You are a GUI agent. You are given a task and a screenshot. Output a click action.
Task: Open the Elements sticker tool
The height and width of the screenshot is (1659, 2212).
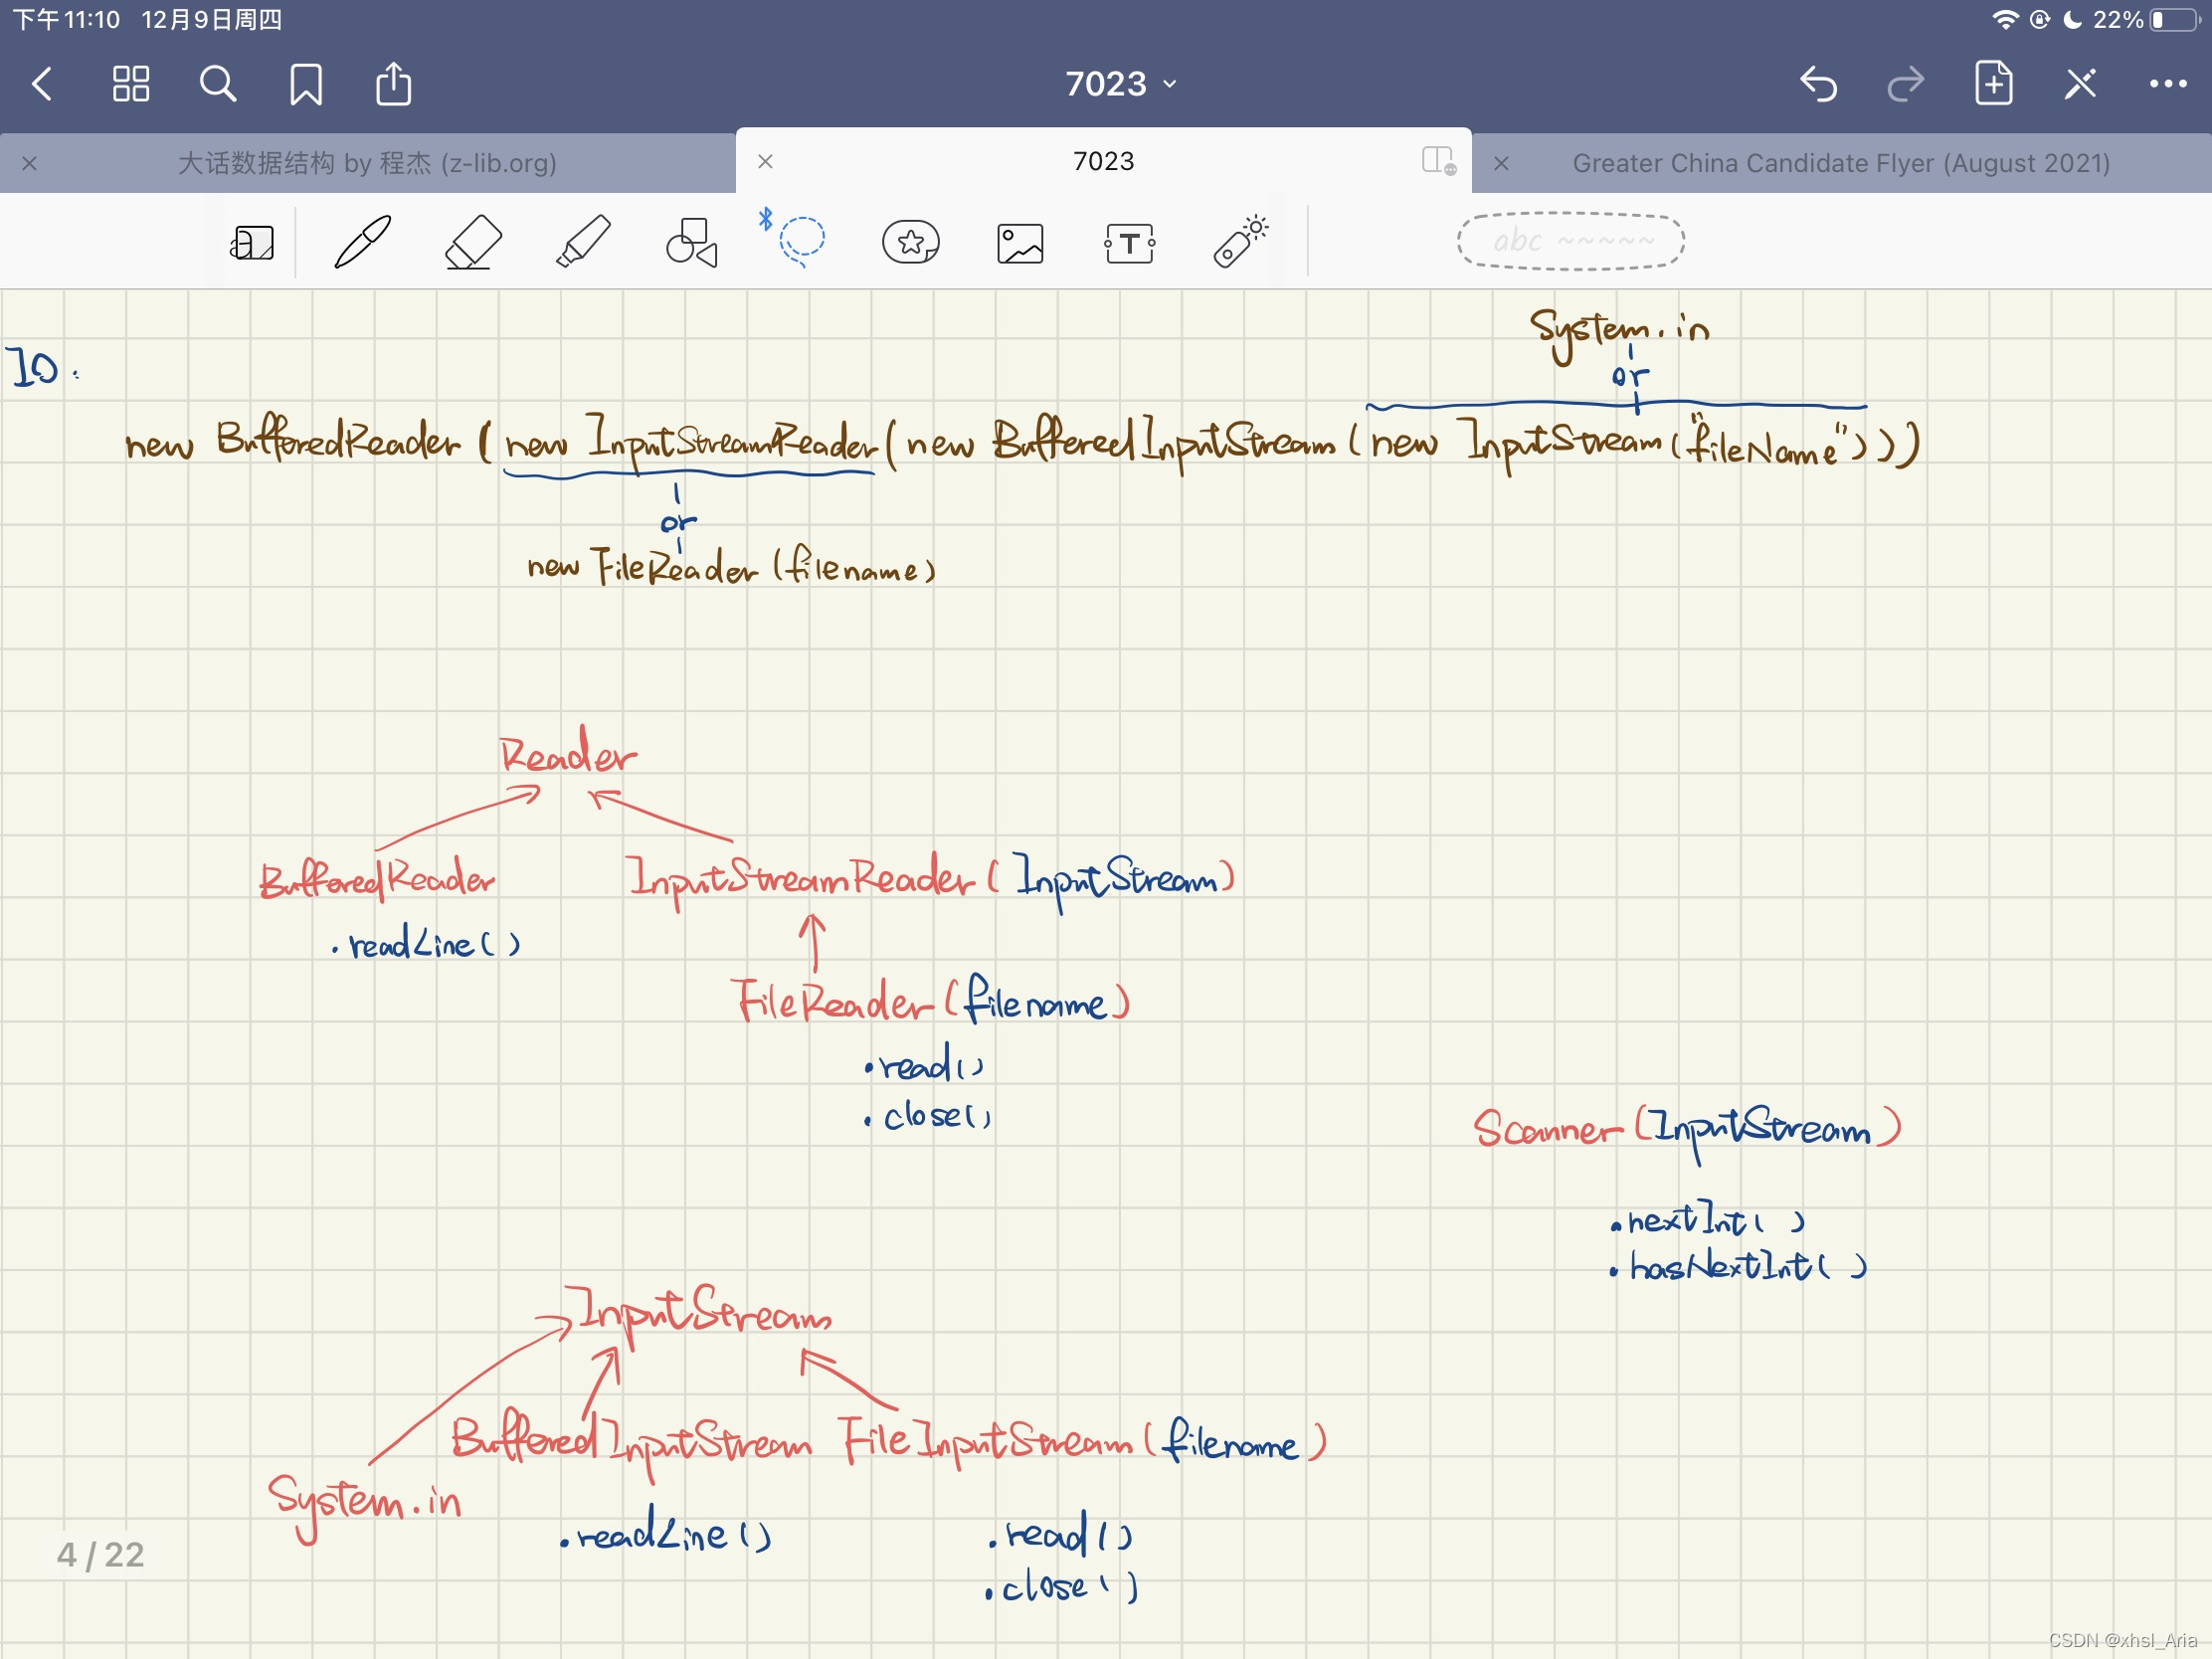910,242
